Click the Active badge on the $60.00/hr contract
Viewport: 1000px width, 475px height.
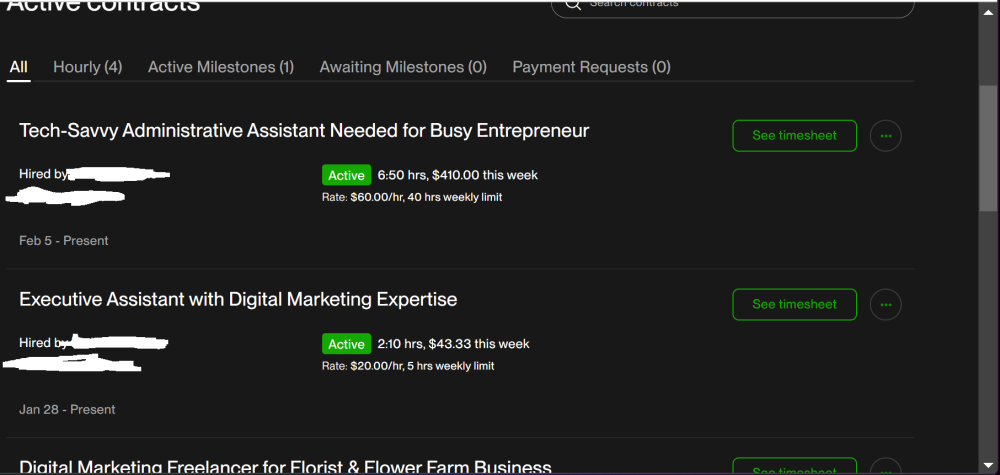pos(346,175)
